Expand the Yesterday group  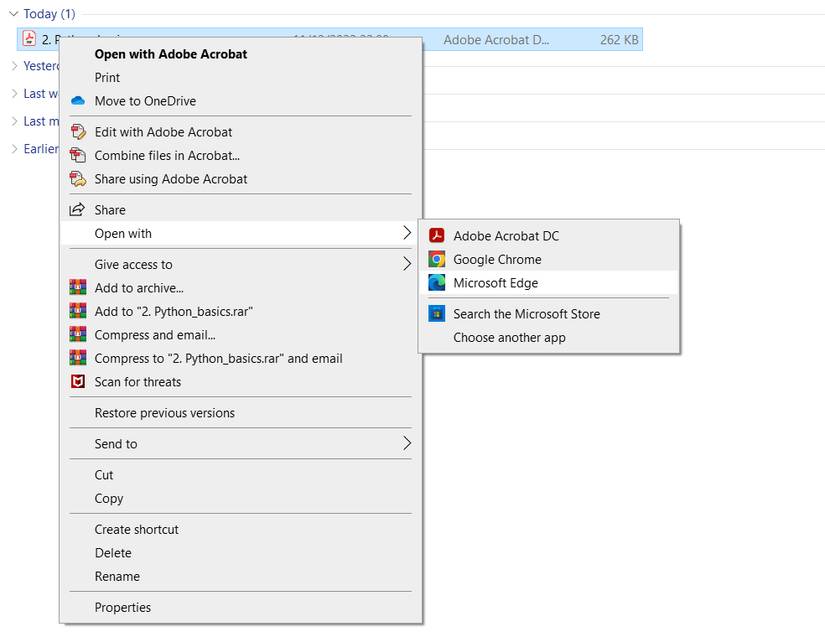click(13, 65)
